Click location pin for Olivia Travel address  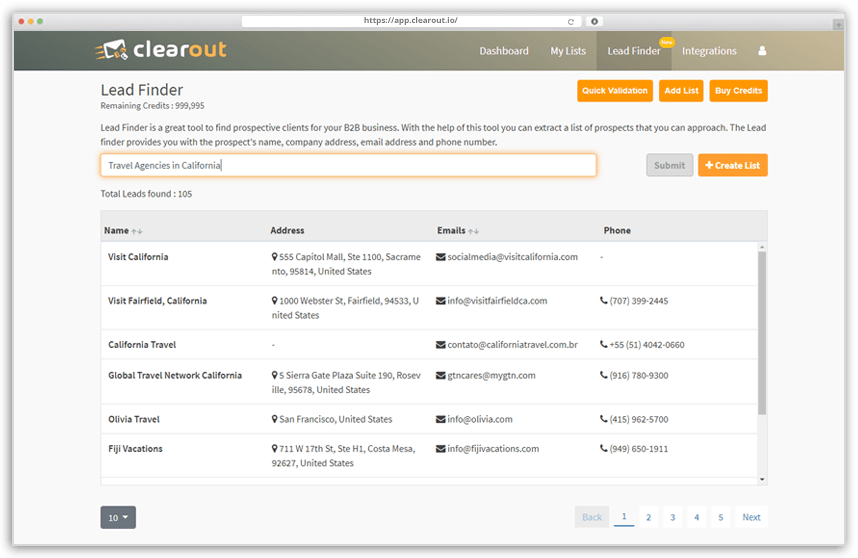[275, 419]
